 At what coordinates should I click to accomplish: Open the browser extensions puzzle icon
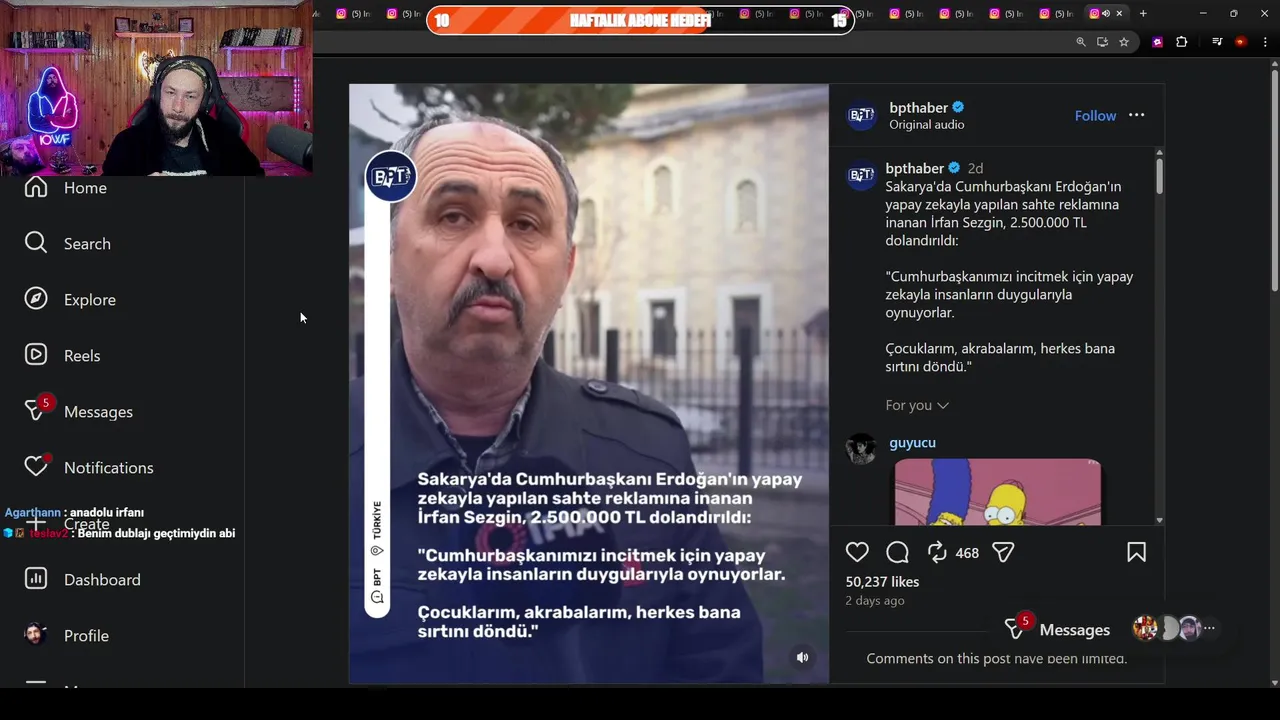tap(1181, 42)
